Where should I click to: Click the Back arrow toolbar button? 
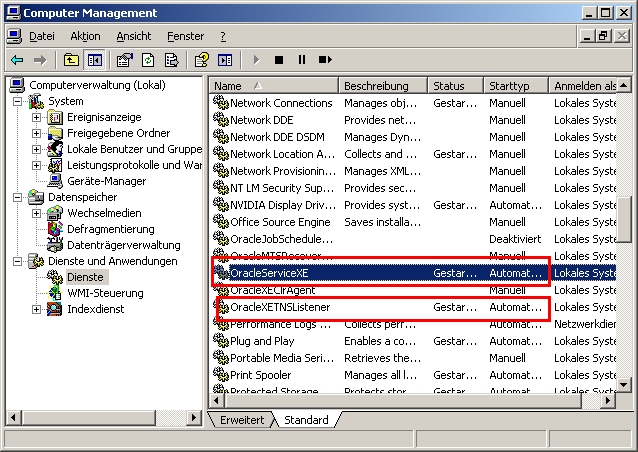coord(17,60)
